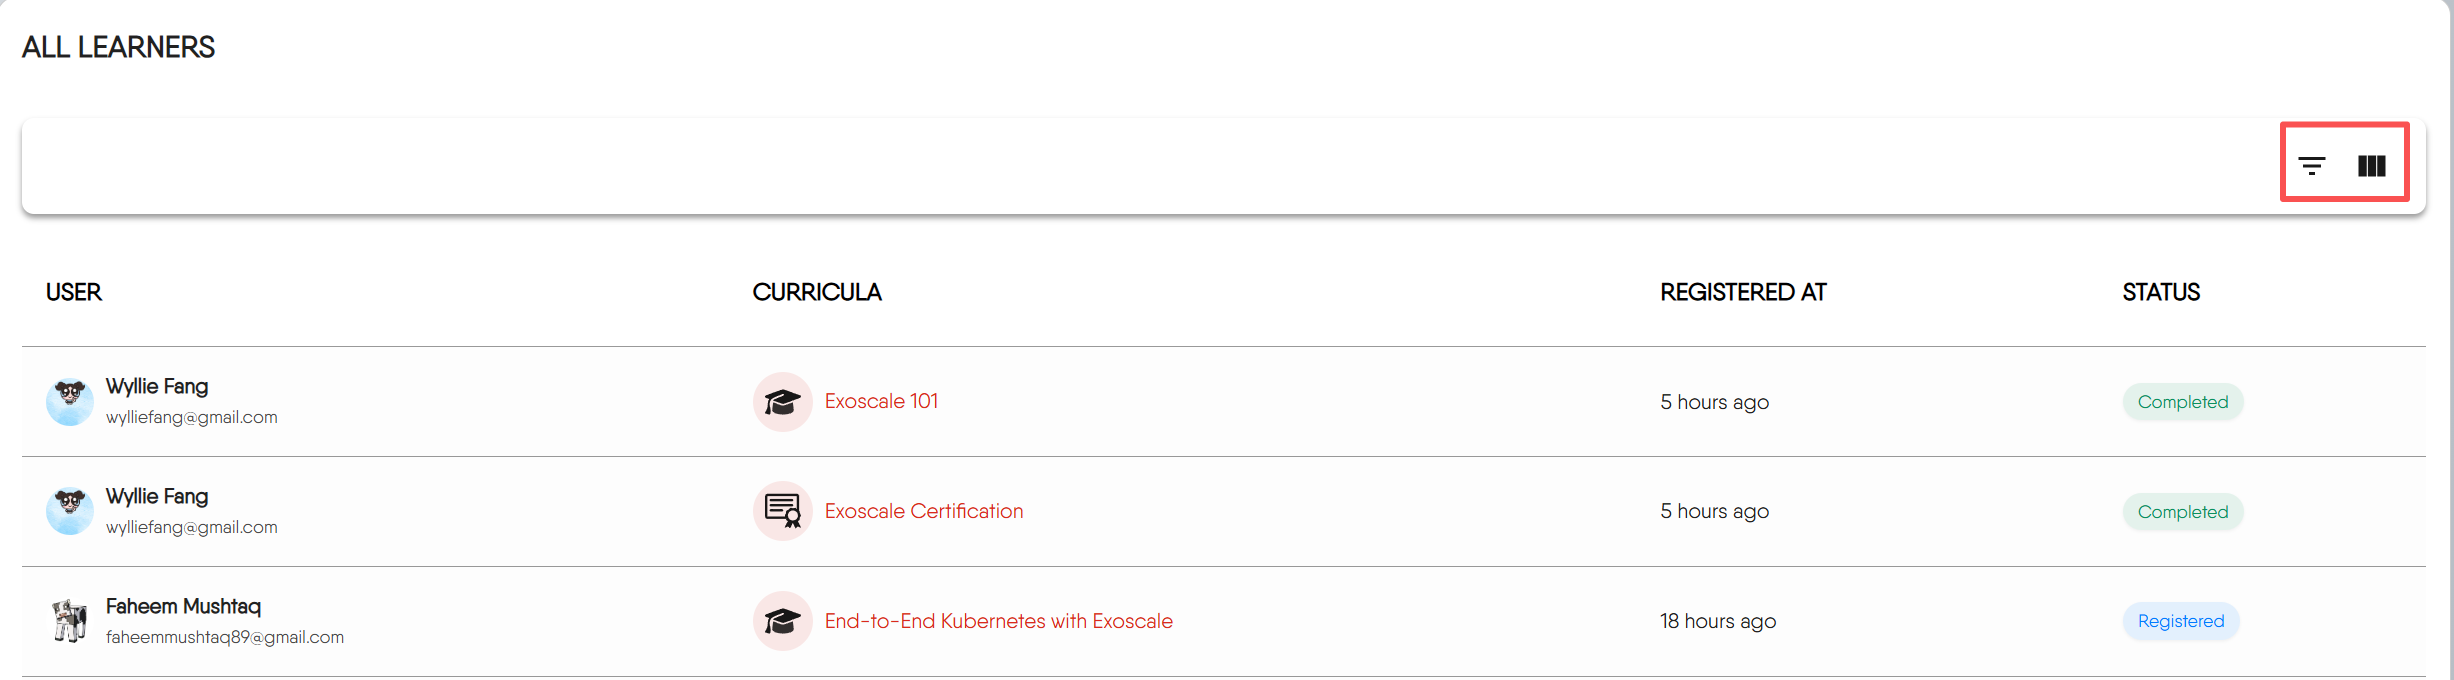Select the Faheem Mushtaq user name

coord(183,606)
